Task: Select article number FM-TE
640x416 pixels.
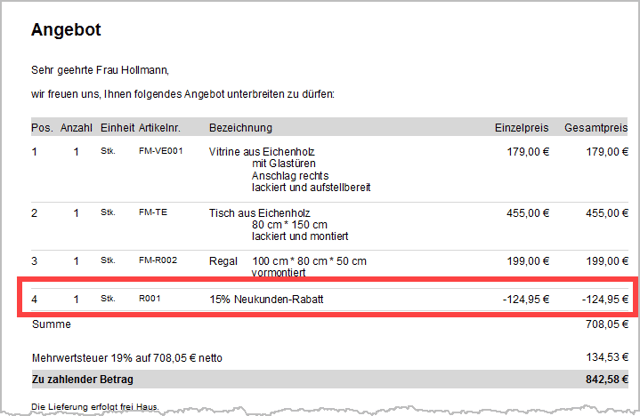Action: point(152,213)
